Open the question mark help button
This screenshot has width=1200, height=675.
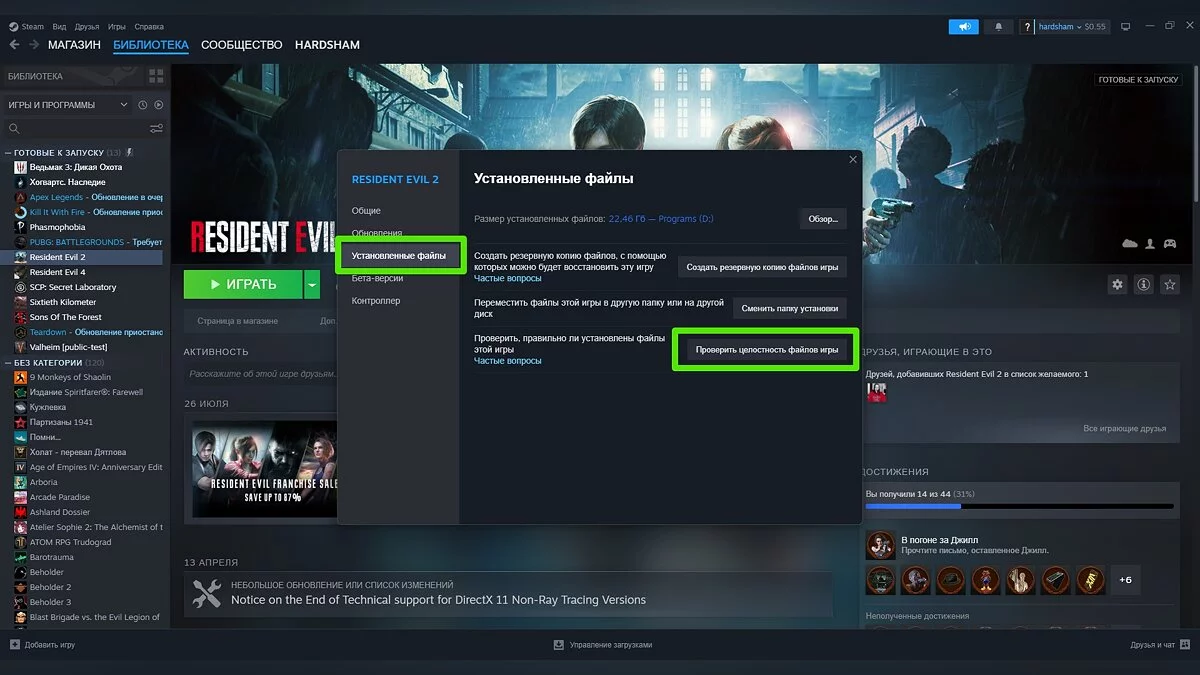pos(1027,27)
